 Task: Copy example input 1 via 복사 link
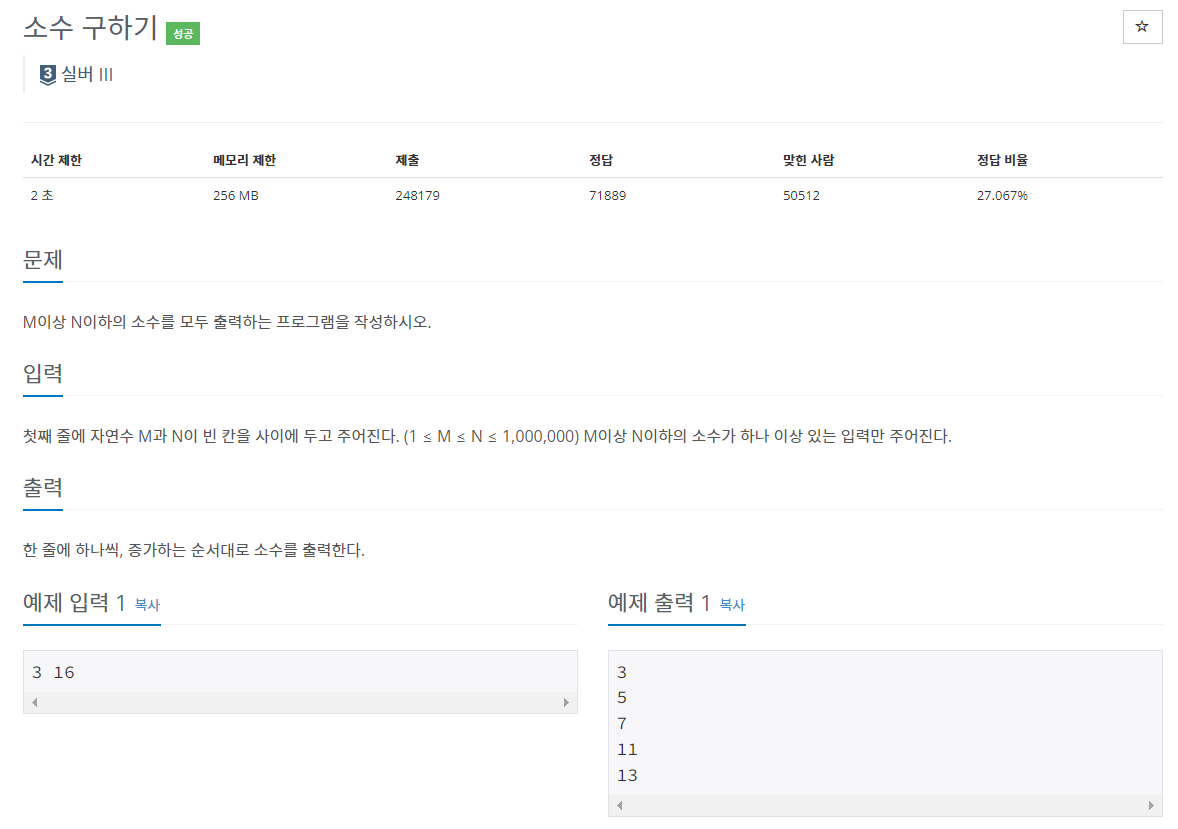[147, 604]
